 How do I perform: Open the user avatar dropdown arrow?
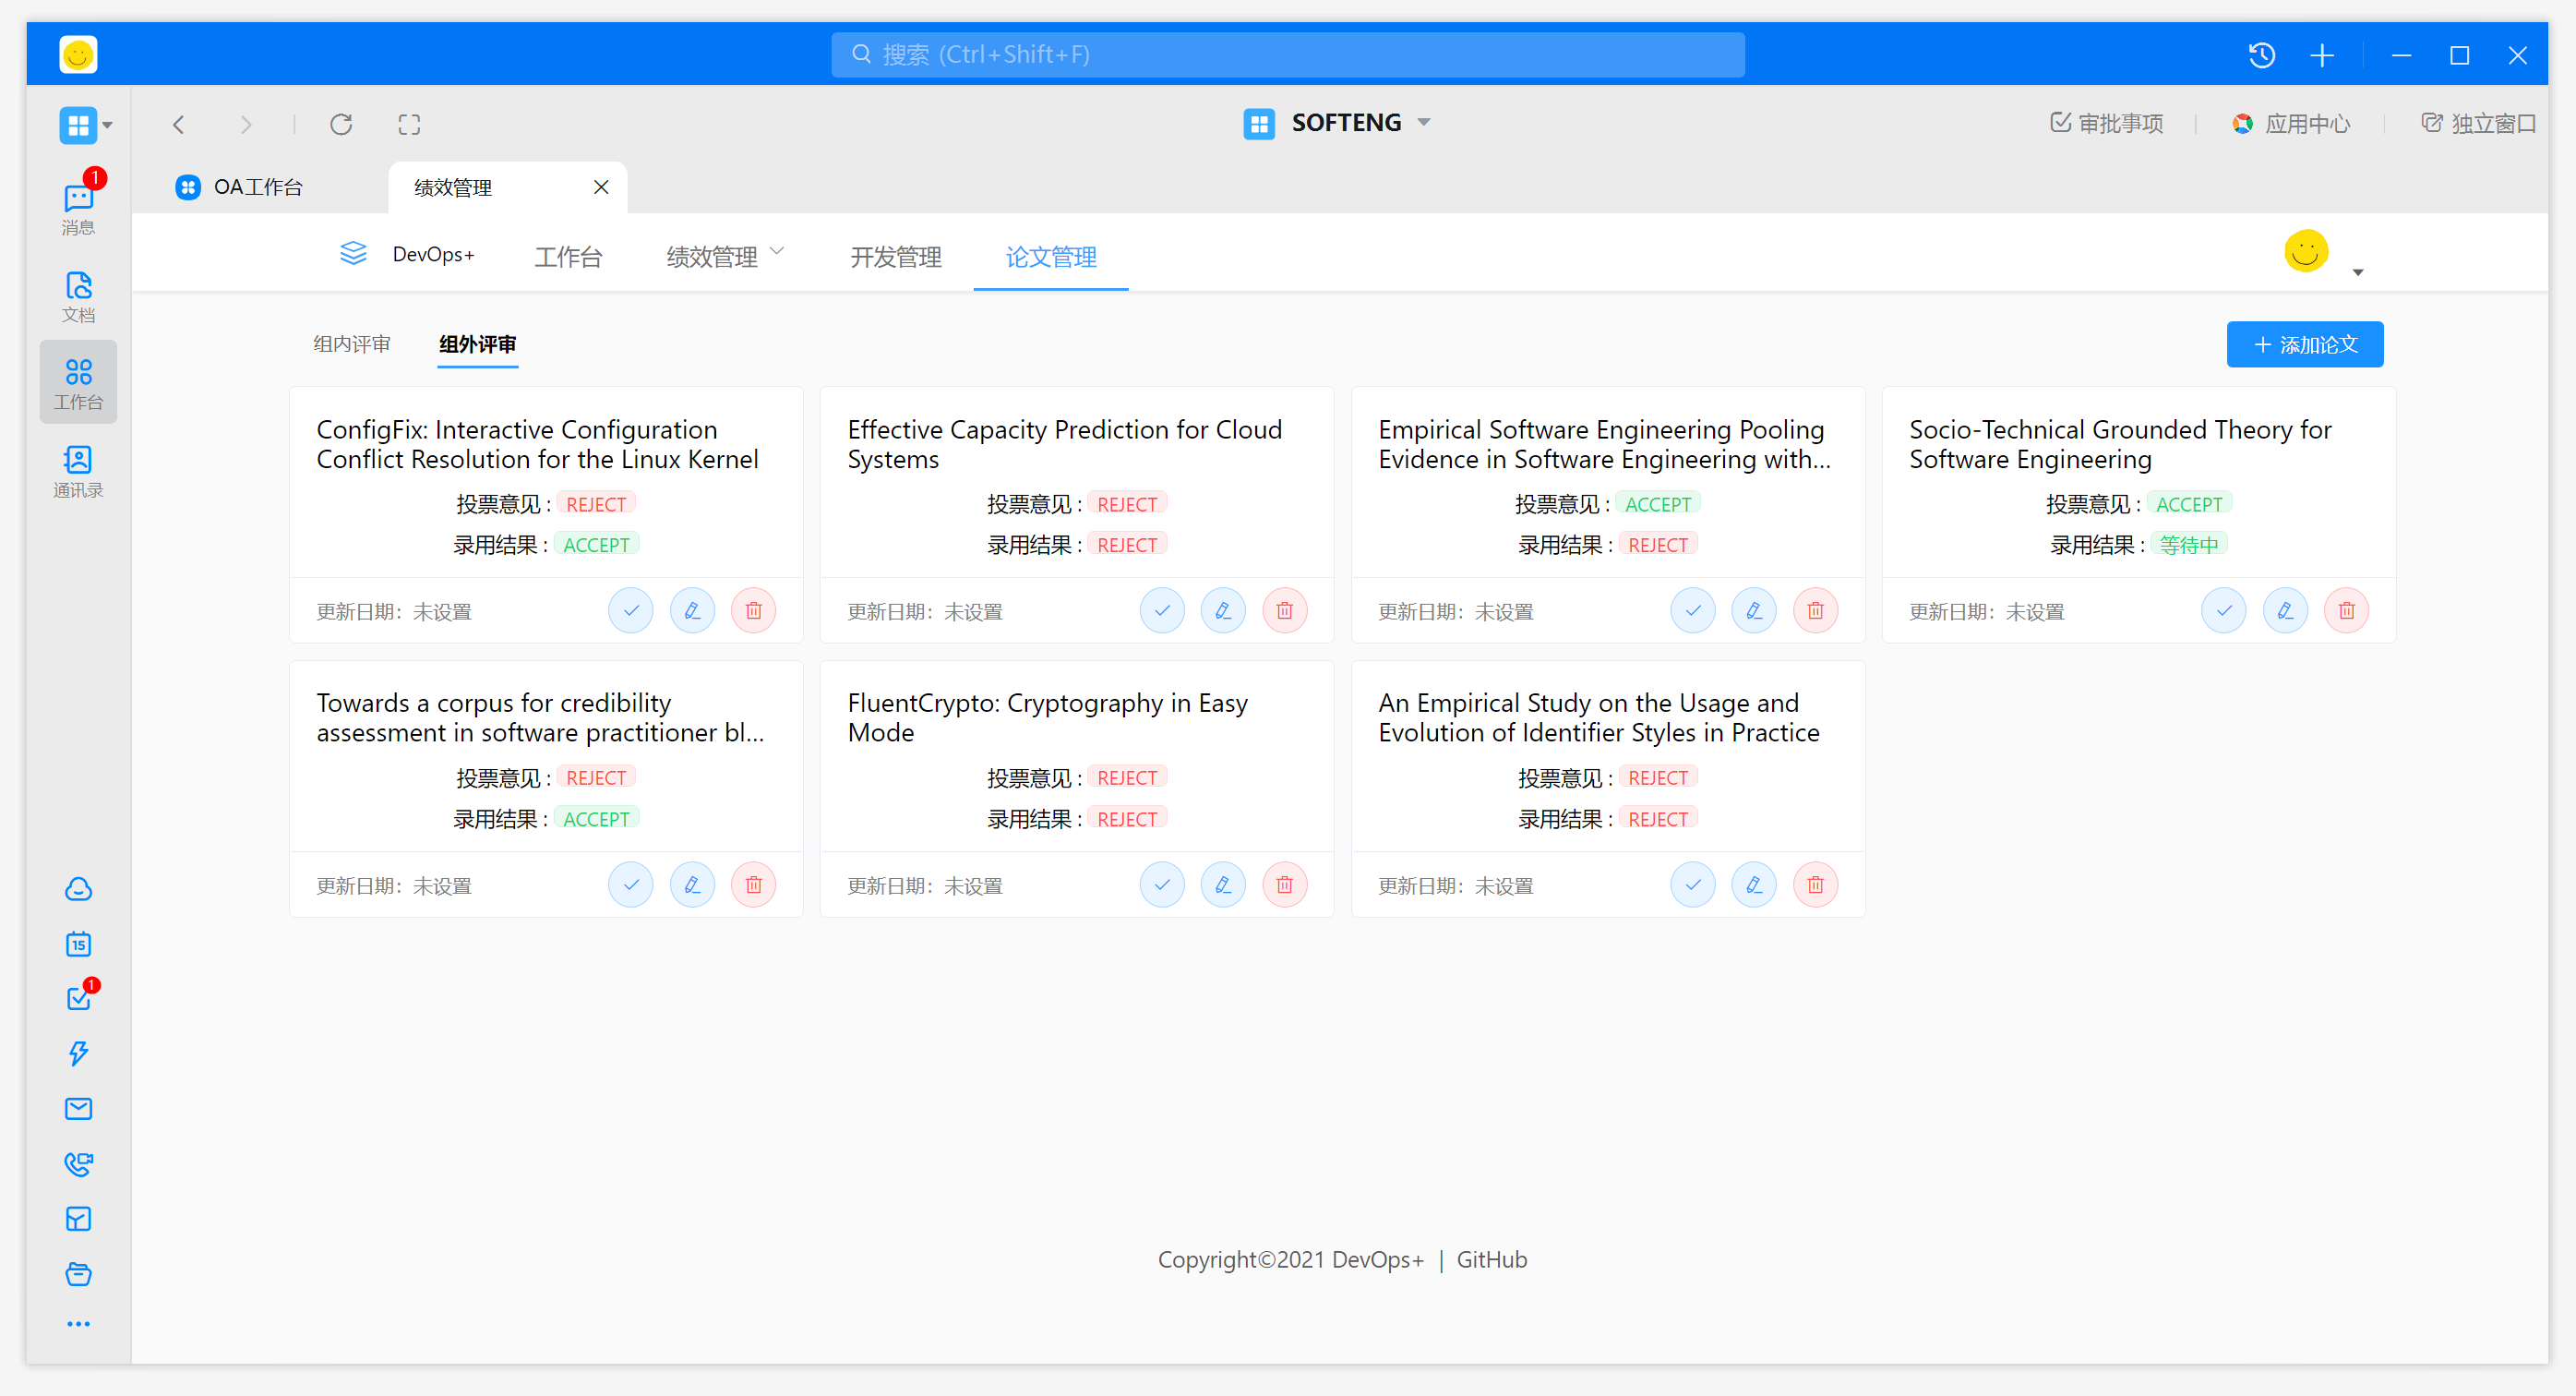pyautogui.click(x=2357, y=272)
